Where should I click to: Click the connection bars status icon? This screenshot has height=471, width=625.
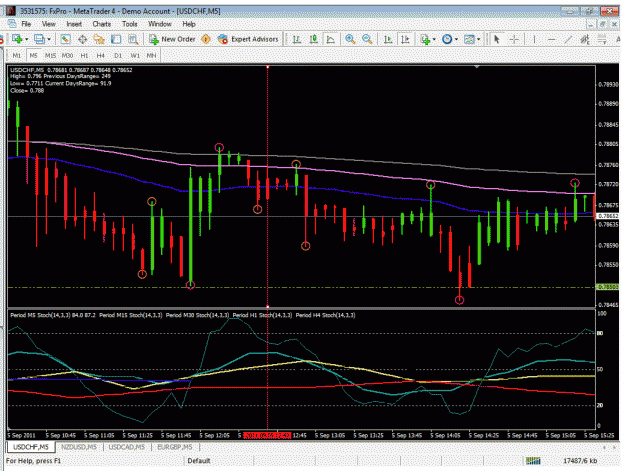coord(533,461)
